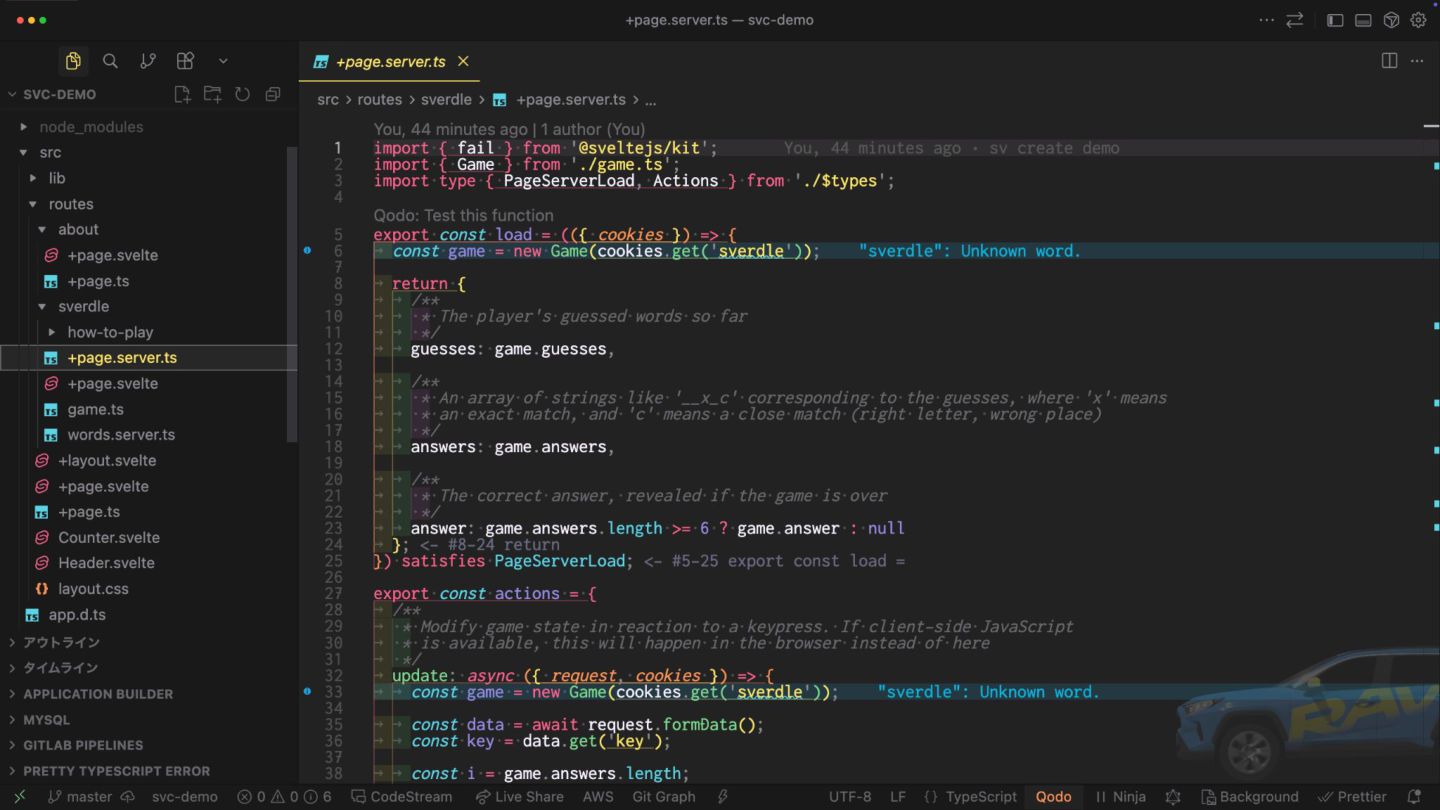The height and width of the screenshot is (810, 1440).
Task: Toggle the primary sidebar visibility
Action: coord(1335,20)
